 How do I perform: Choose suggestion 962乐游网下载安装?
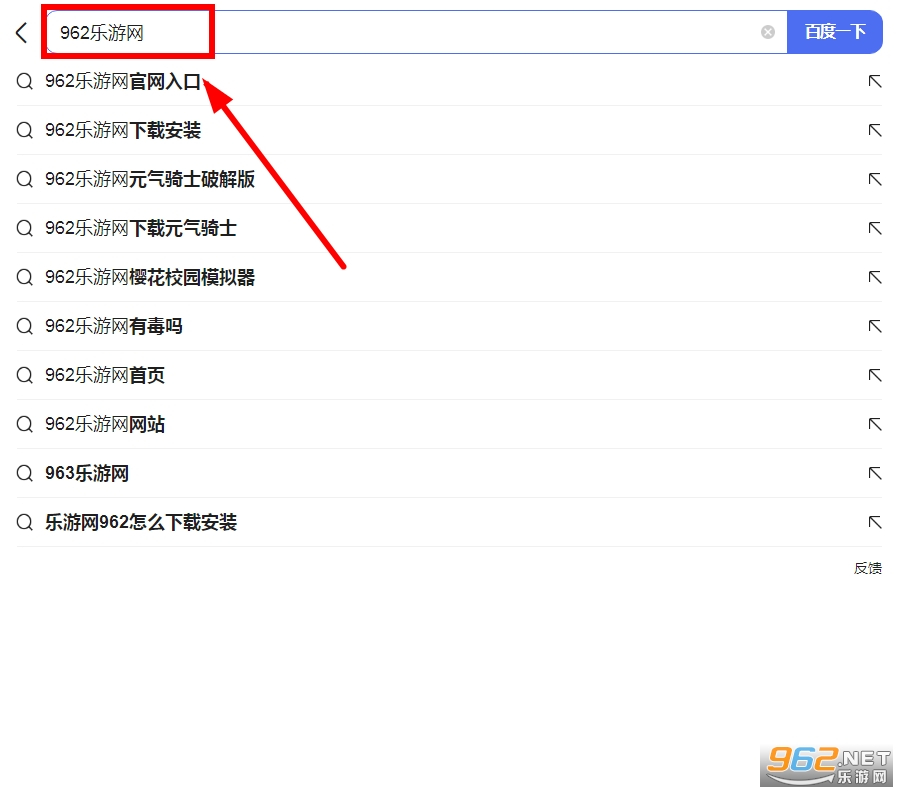tap(123, 131)
